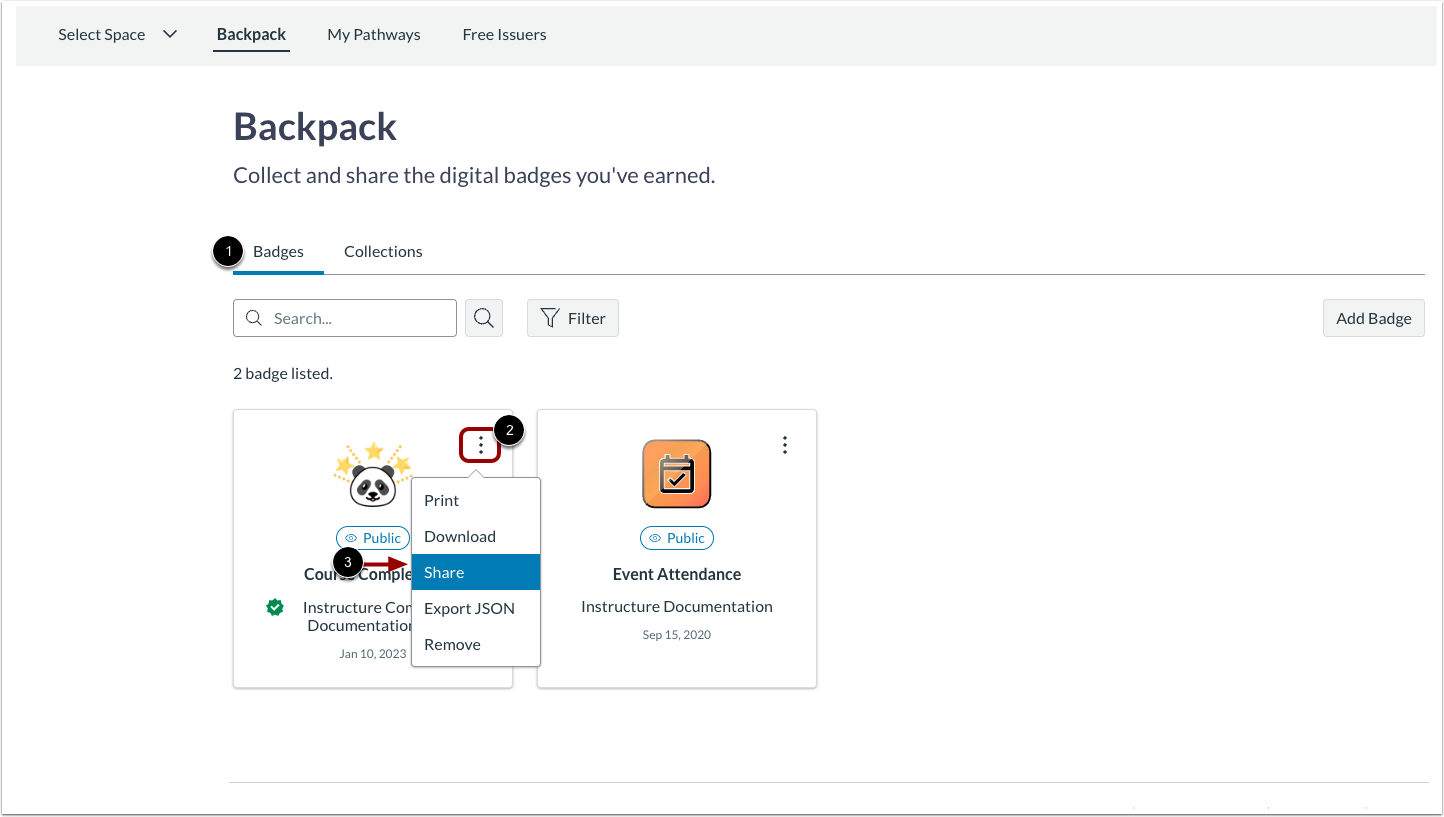Expand the Select Space dropdown
The image size is (1444, 817).
pyautogui.click(x=117, y=34)
